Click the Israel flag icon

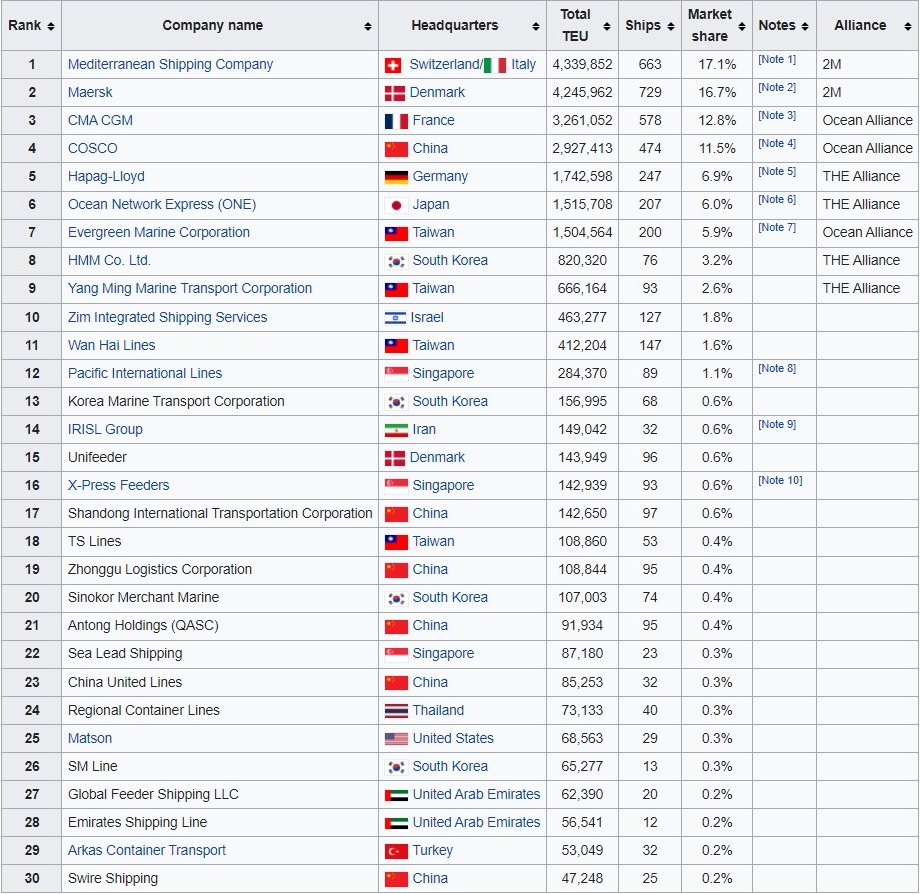tap(395, 318)
